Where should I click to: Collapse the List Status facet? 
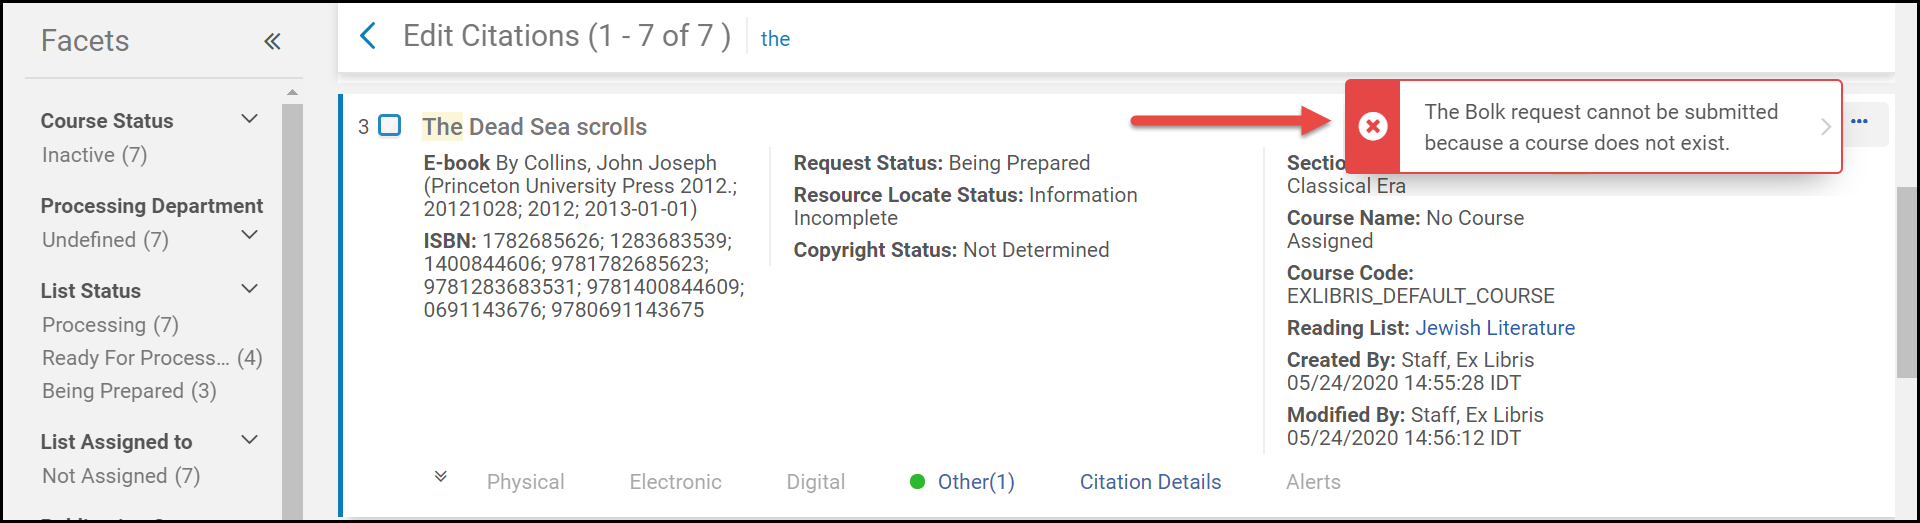pyautogui.click(x=250, y=289)
